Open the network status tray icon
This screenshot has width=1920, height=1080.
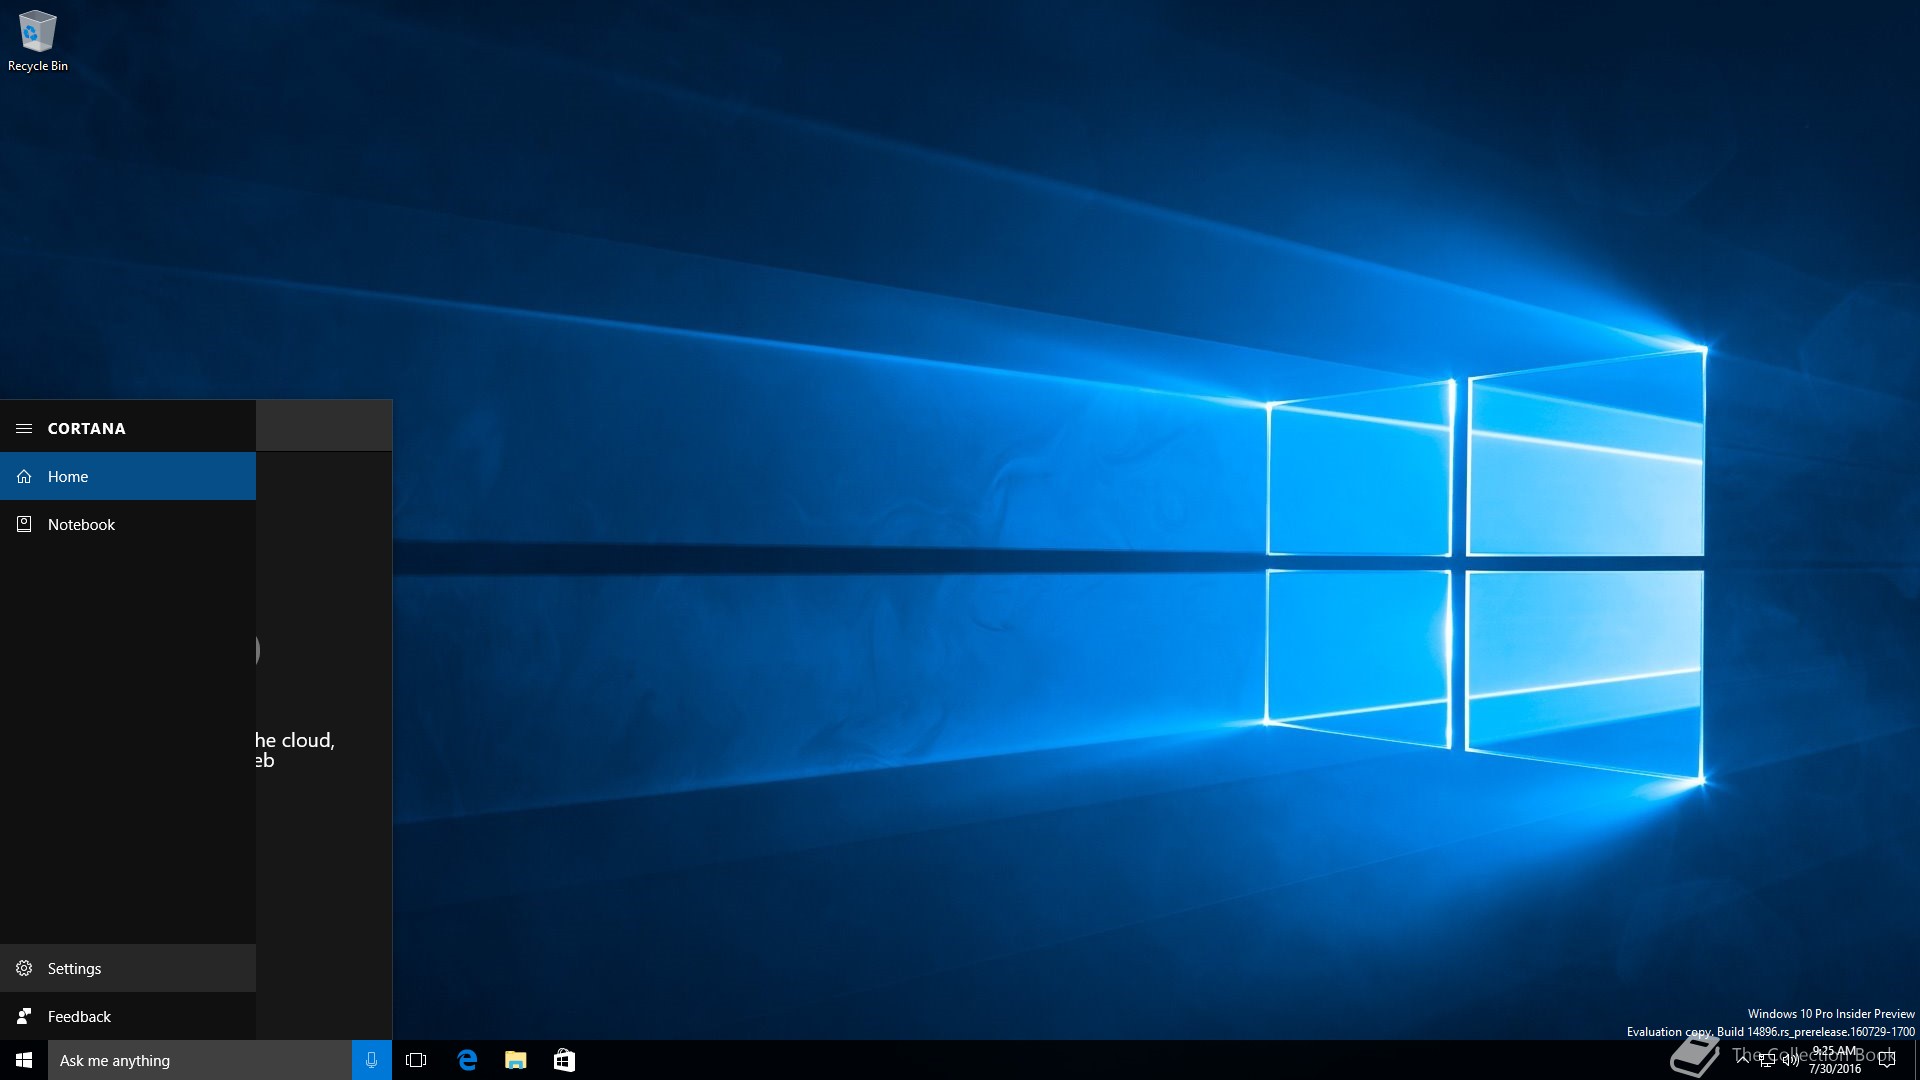click(1767, 1060)
